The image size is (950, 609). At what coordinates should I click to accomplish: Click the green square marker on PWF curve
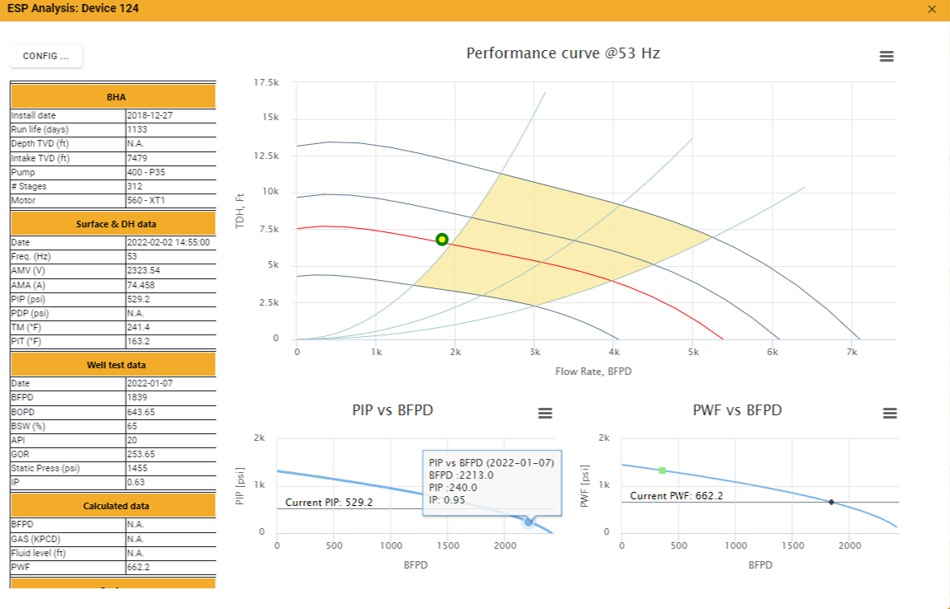click(662, 470)
